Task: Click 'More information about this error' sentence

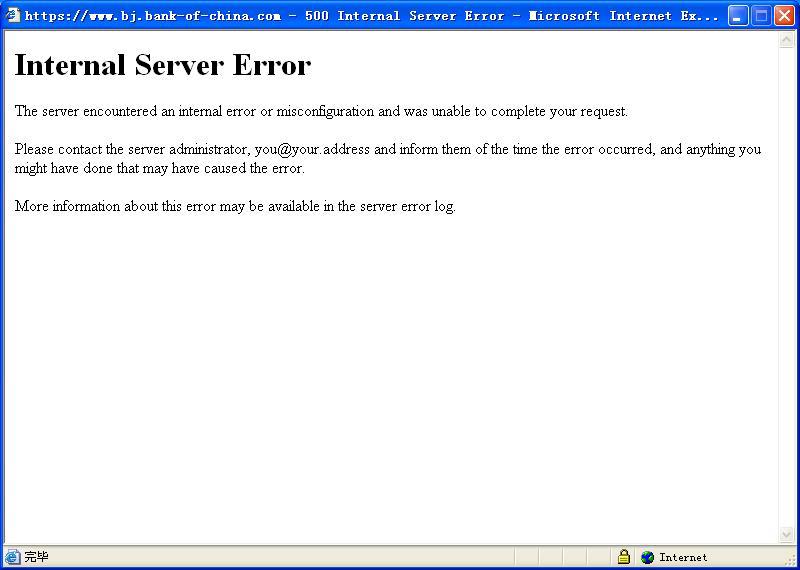Action: pos(235,206)
